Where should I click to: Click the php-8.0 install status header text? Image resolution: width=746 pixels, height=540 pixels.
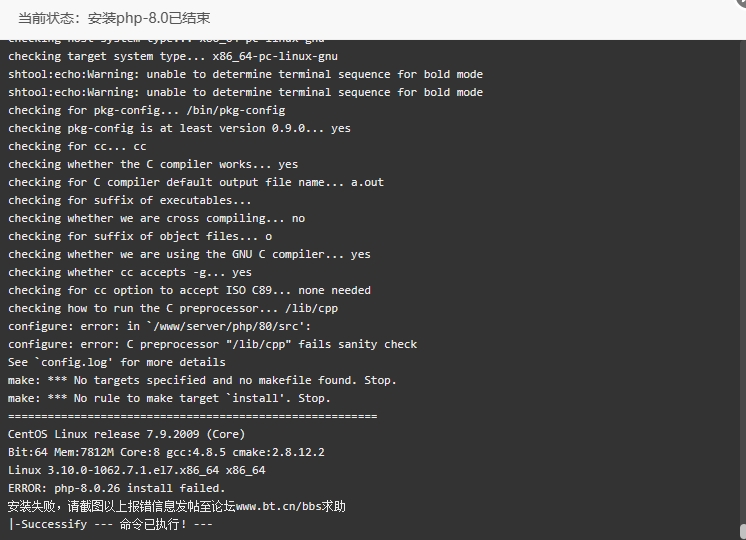(x=114, y=19)
